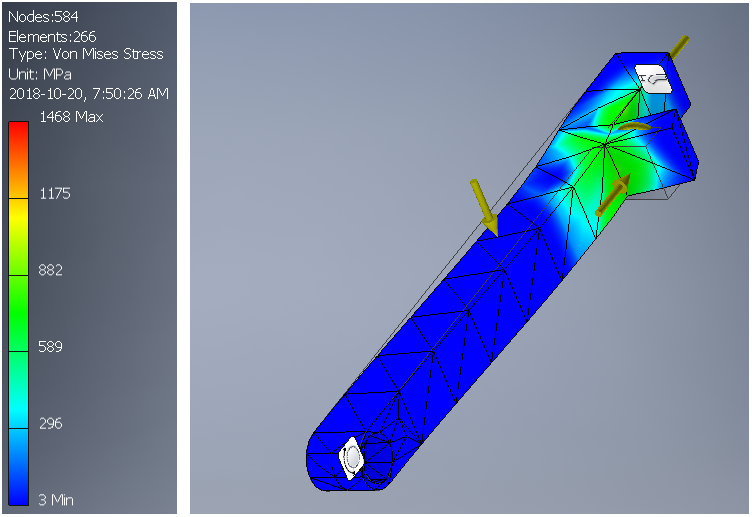Click the curved moment glyph on the beam top
Image resolution: width=752 pixels, height=517 pixels.
coord(634,127)
